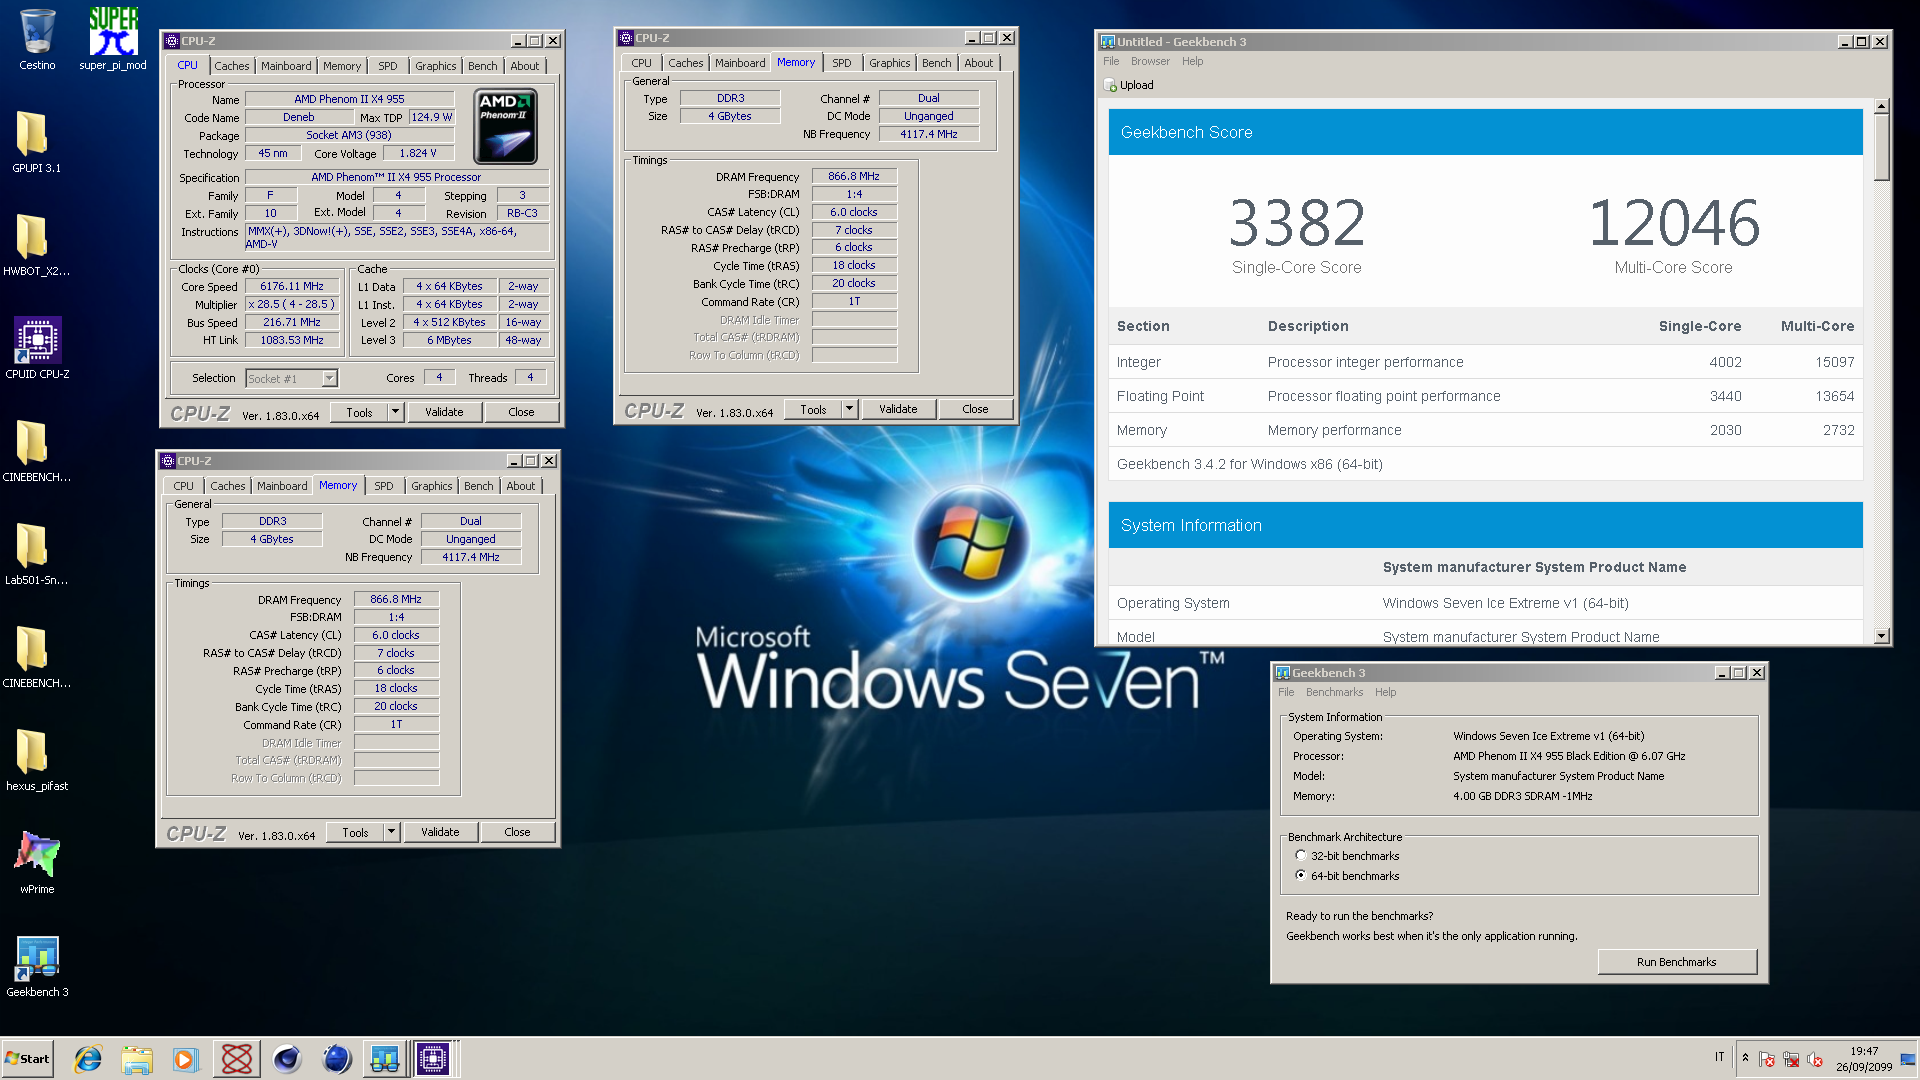The image size is (1920, 1080).
Task: Expand Tools dropdown arrow in bottom Memory window
Action: [391, 832]
